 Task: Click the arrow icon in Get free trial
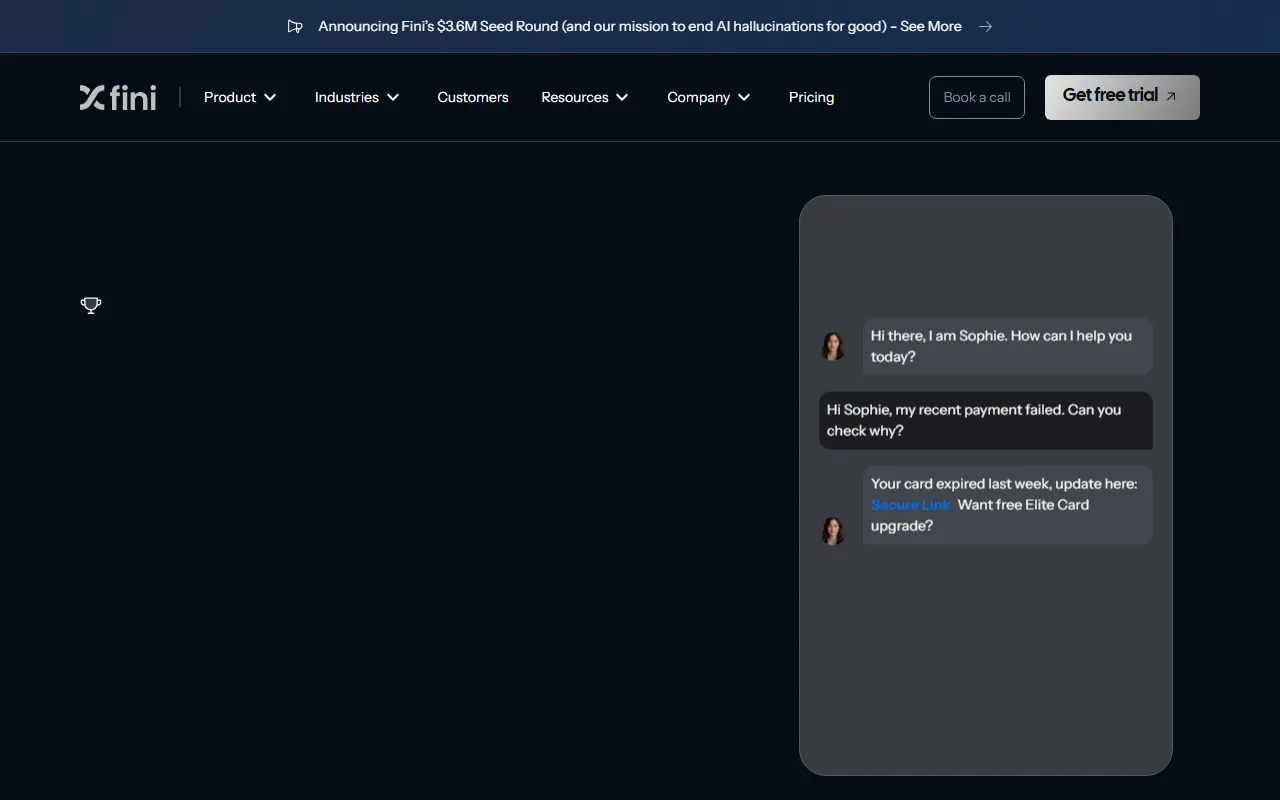[x=1171, y=97]
